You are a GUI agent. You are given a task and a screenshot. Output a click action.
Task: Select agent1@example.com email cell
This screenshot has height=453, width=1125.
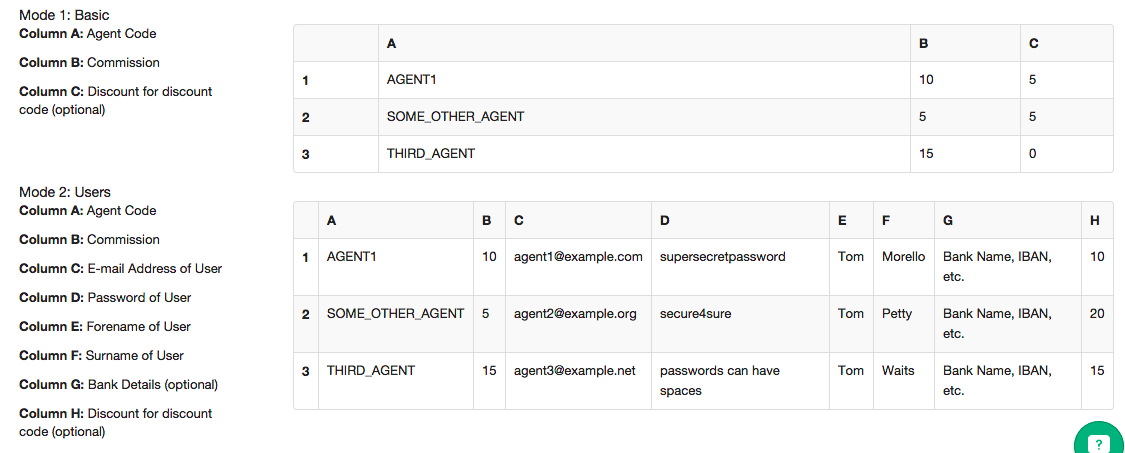tap(578, 266)
